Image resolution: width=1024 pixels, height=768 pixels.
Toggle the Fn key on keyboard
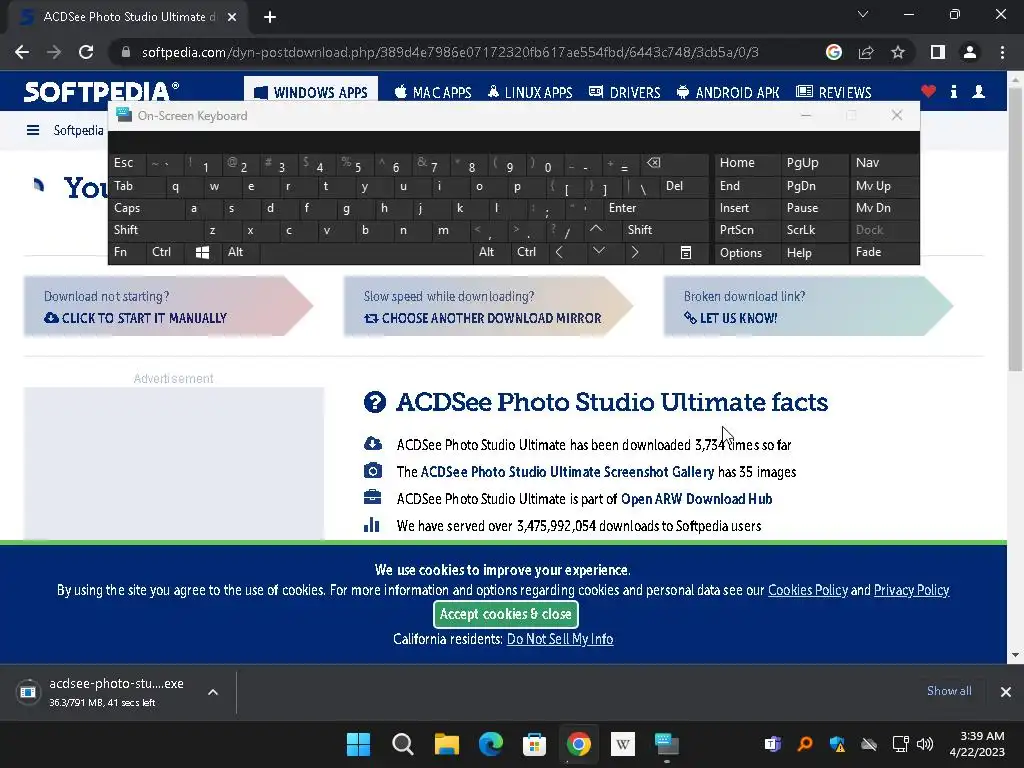pos(127,252)
